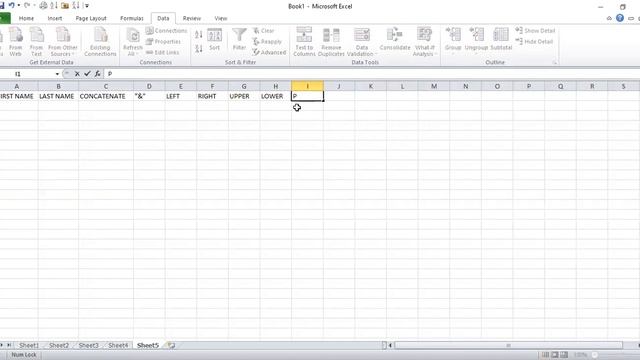Open the From Other Sources dropdown
This screenshot has width=640, height=360.
coord(62,42)
